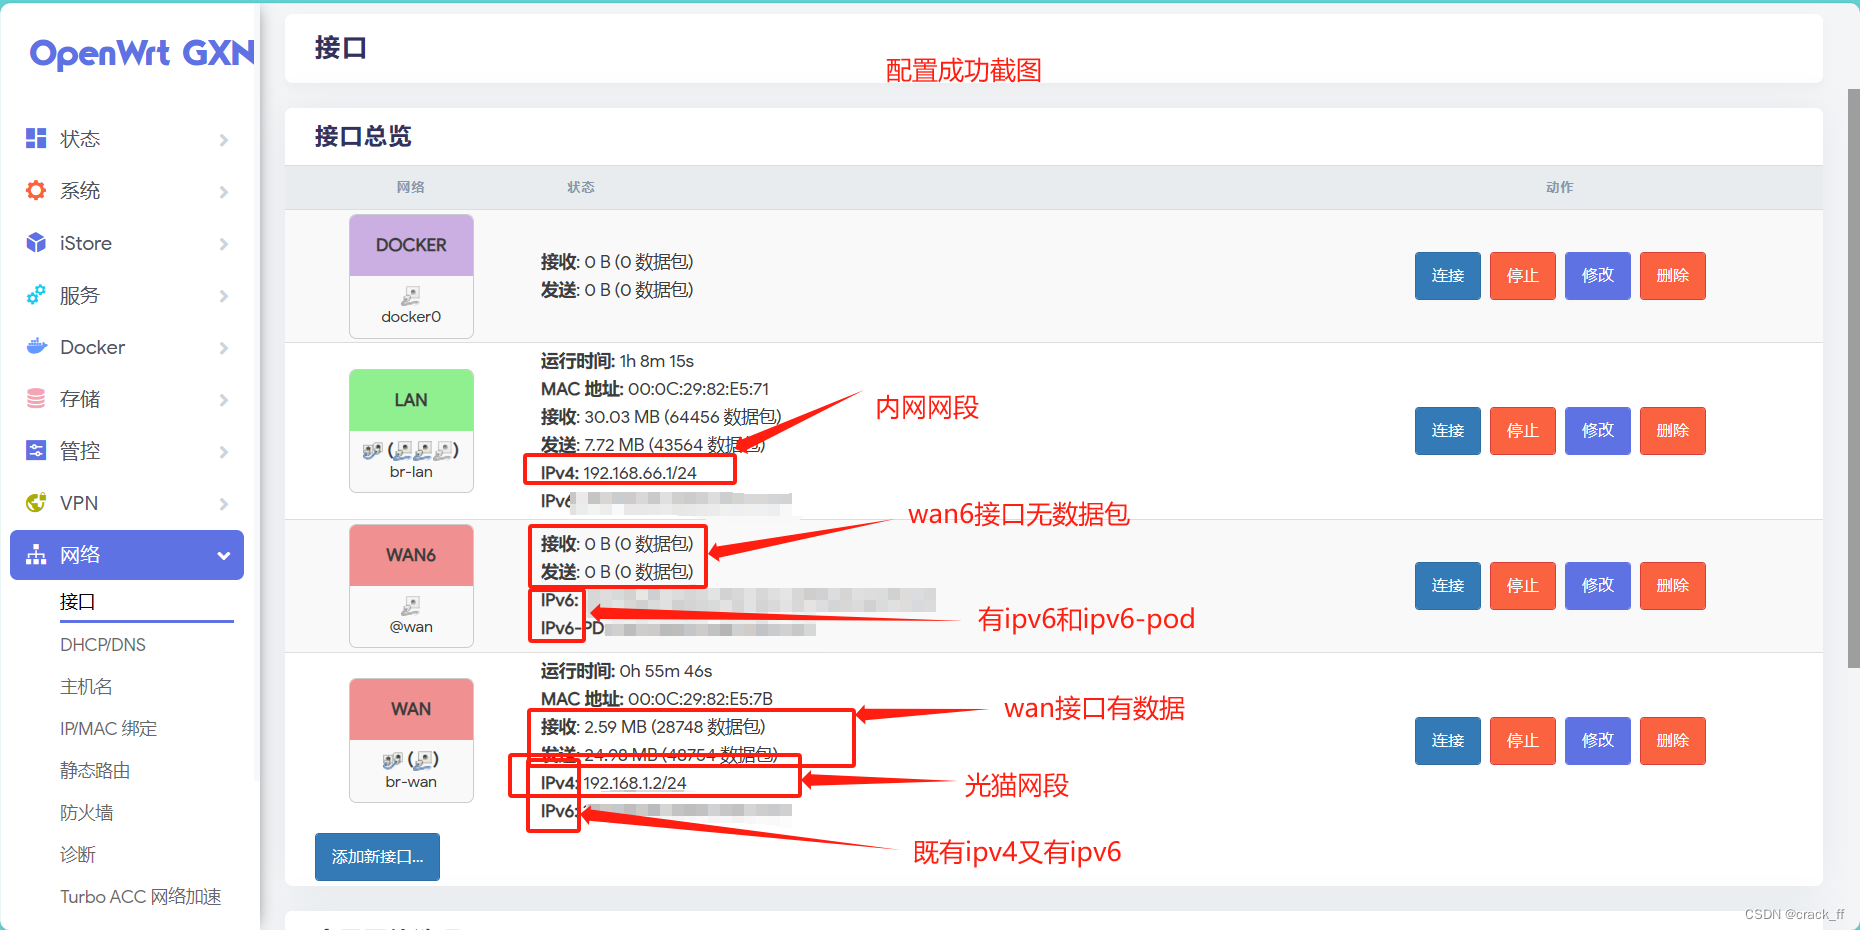Select the 服务 (Services) sidebar icon
Screen dimensions: 1860x930
coord(35,294)
